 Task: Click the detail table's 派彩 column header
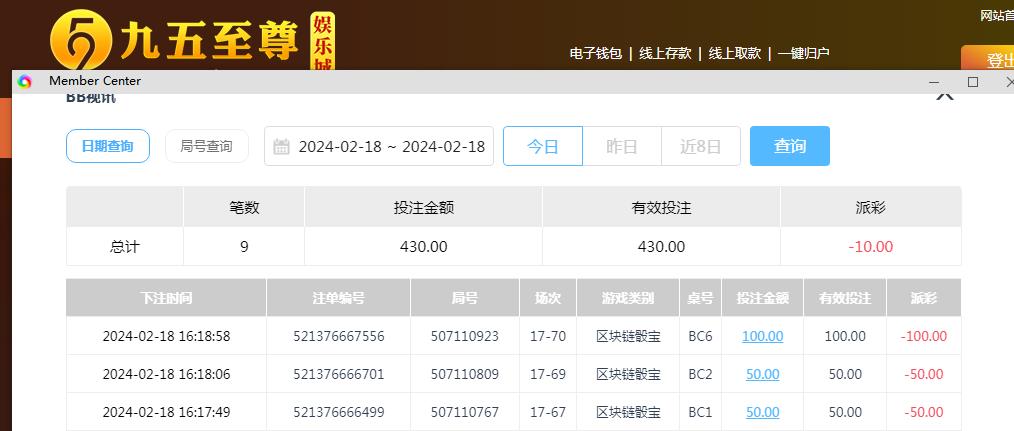pos(923,298)
